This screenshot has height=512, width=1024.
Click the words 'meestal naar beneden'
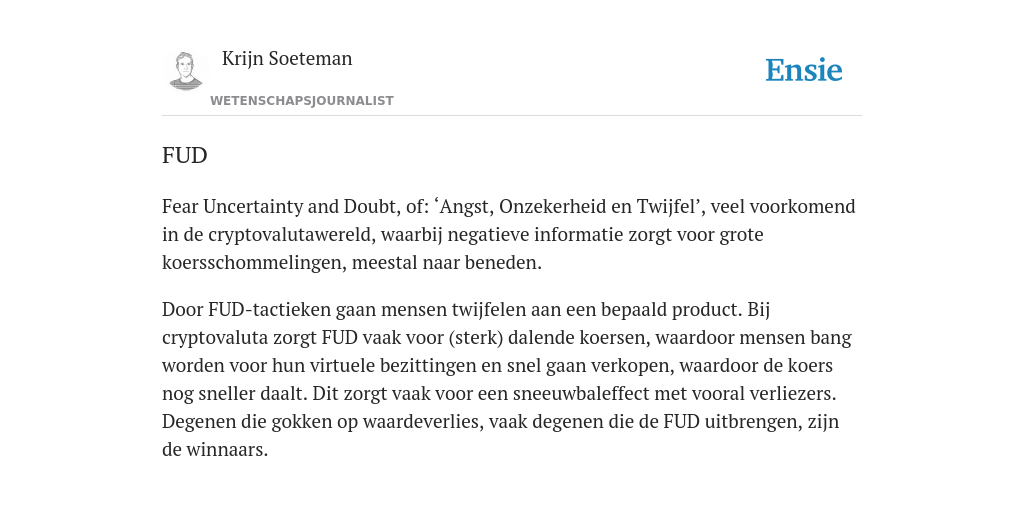(447, 263)
